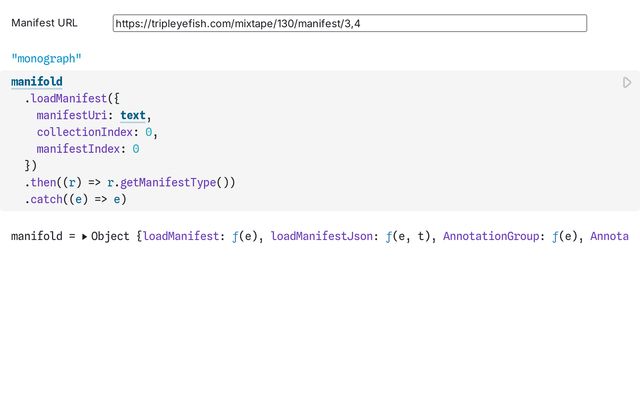Click the manifestUri property key
This screenshot has width=640, height=400.
[x=74, y=115]
